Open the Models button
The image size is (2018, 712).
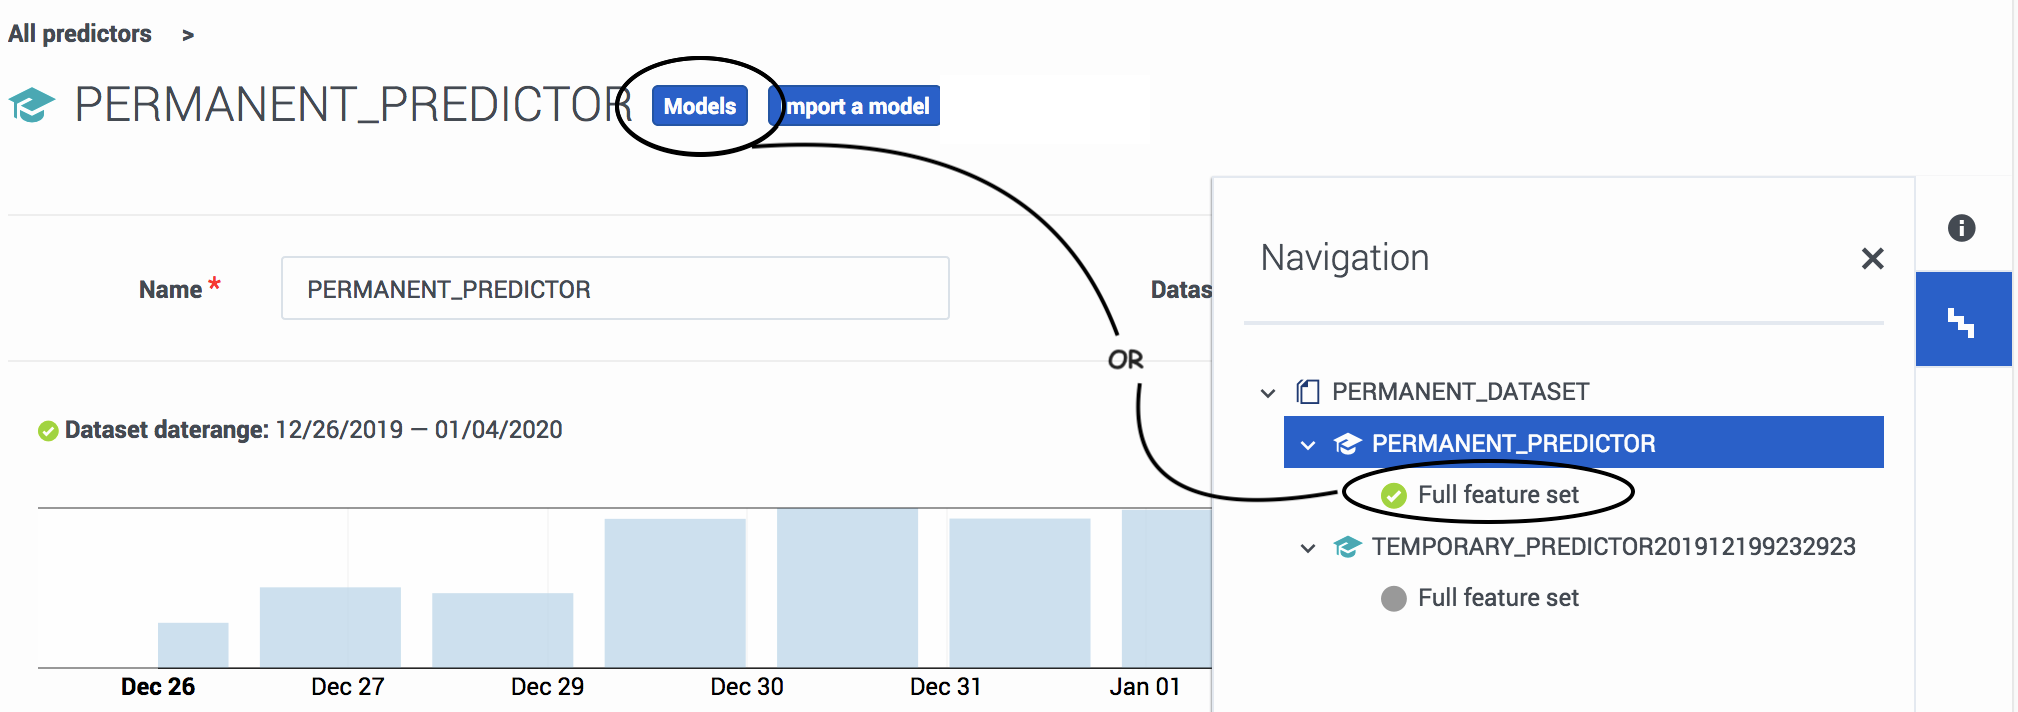point(700,106)
